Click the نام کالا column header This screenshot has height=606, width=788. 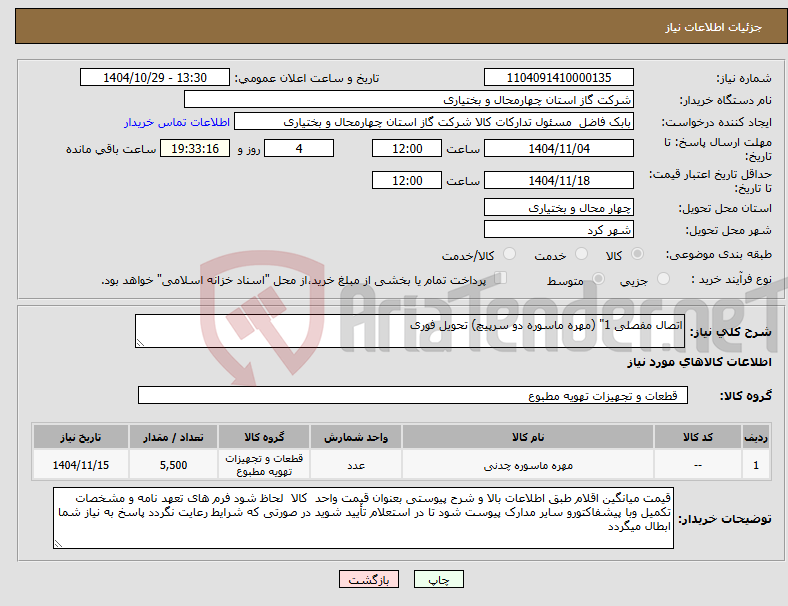coord(528,437)
